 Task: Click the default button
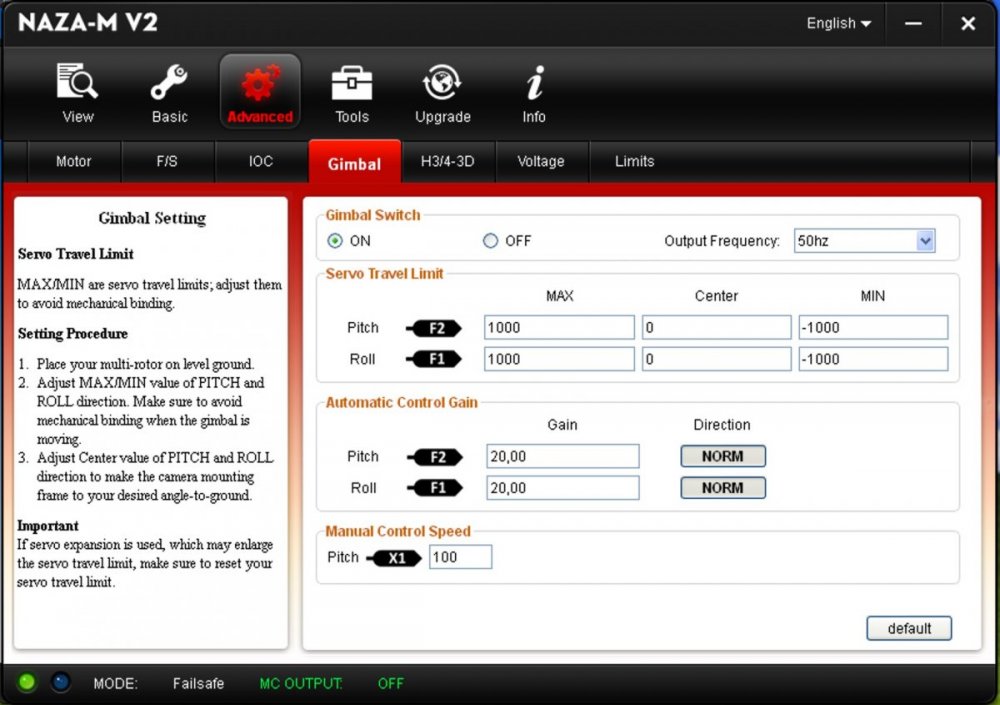(909, 628)
